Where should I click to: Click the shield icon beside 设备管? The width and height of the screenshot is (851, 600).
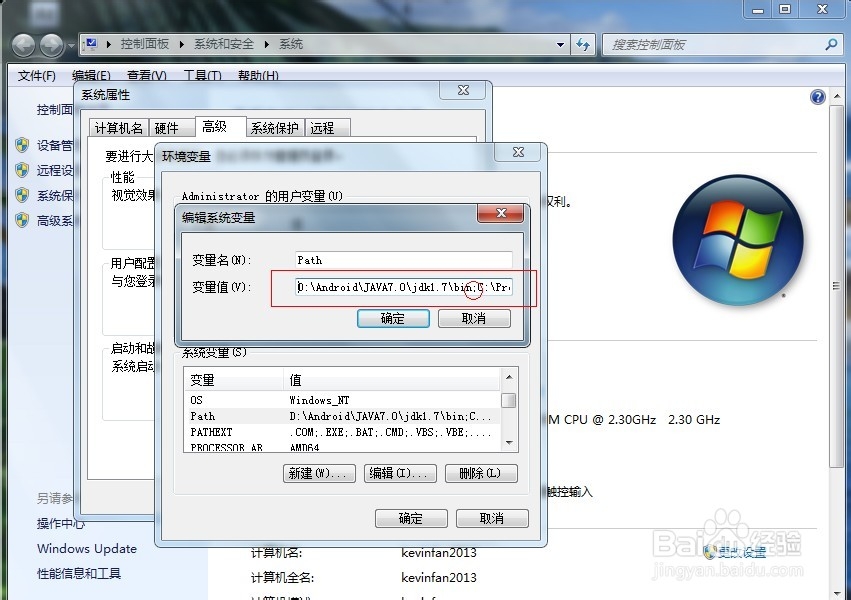pyautogui.click(x=22, y=145)
